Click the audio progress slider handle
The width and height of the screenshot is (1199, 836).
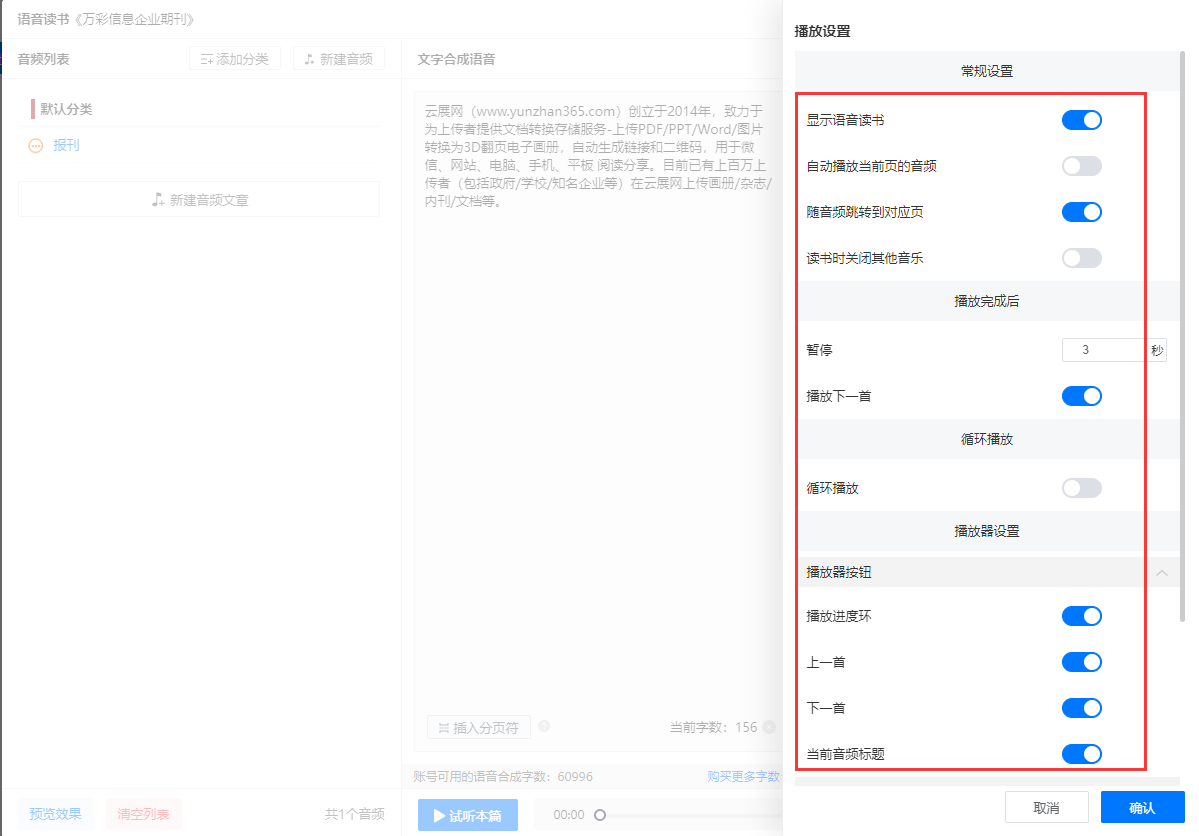pyautogui.click(x=600, y=815)
